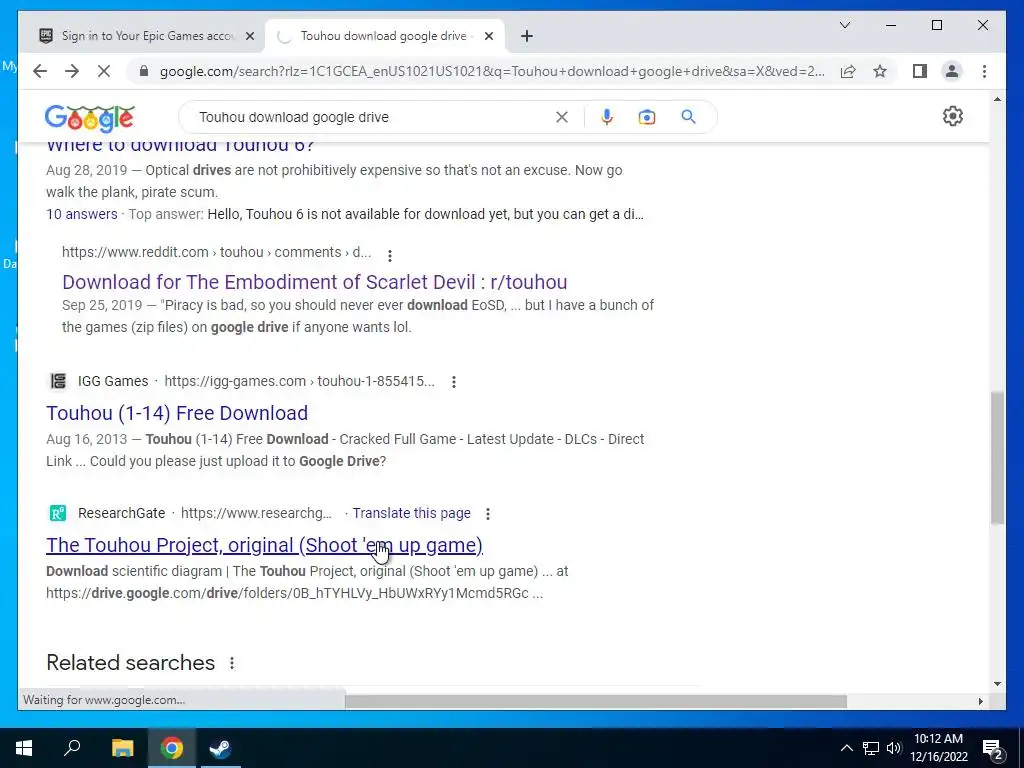The width and height of the screenshot is (1024, 768).
Task: Click the scroll-down arrow of the page
Action: click(997, 684)
